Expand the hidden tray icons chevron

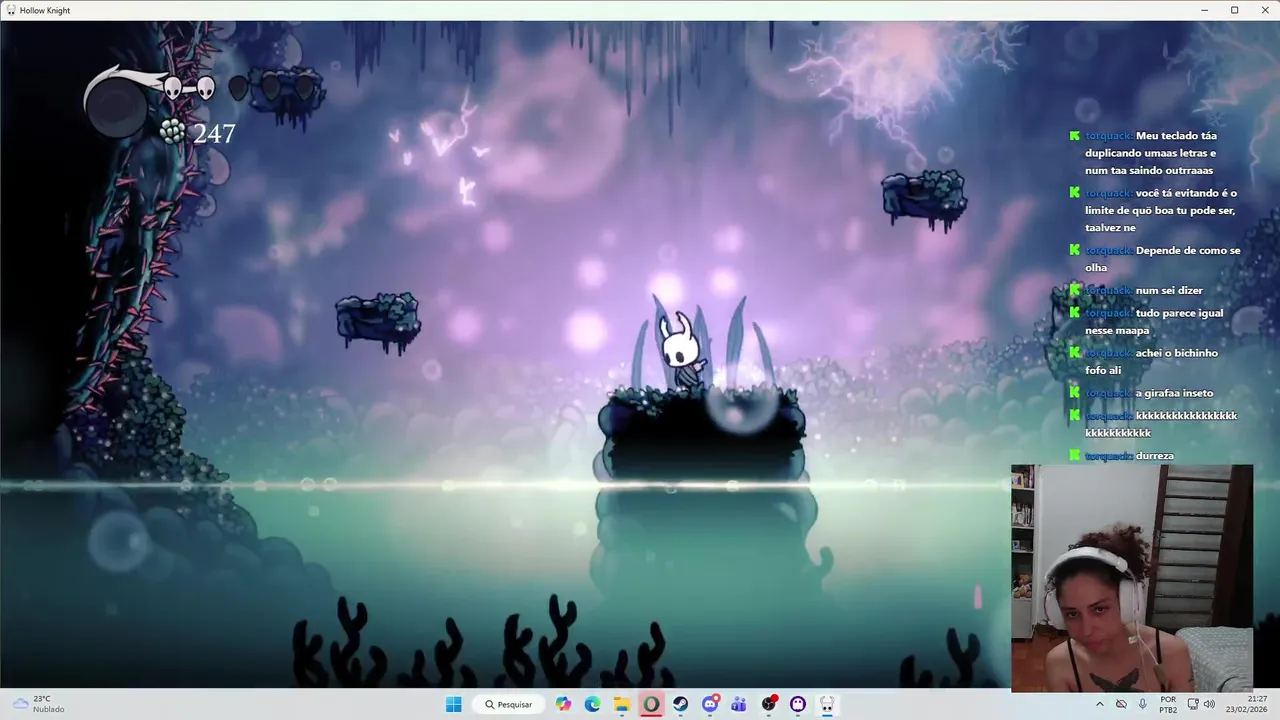(x=1100, y=704)
